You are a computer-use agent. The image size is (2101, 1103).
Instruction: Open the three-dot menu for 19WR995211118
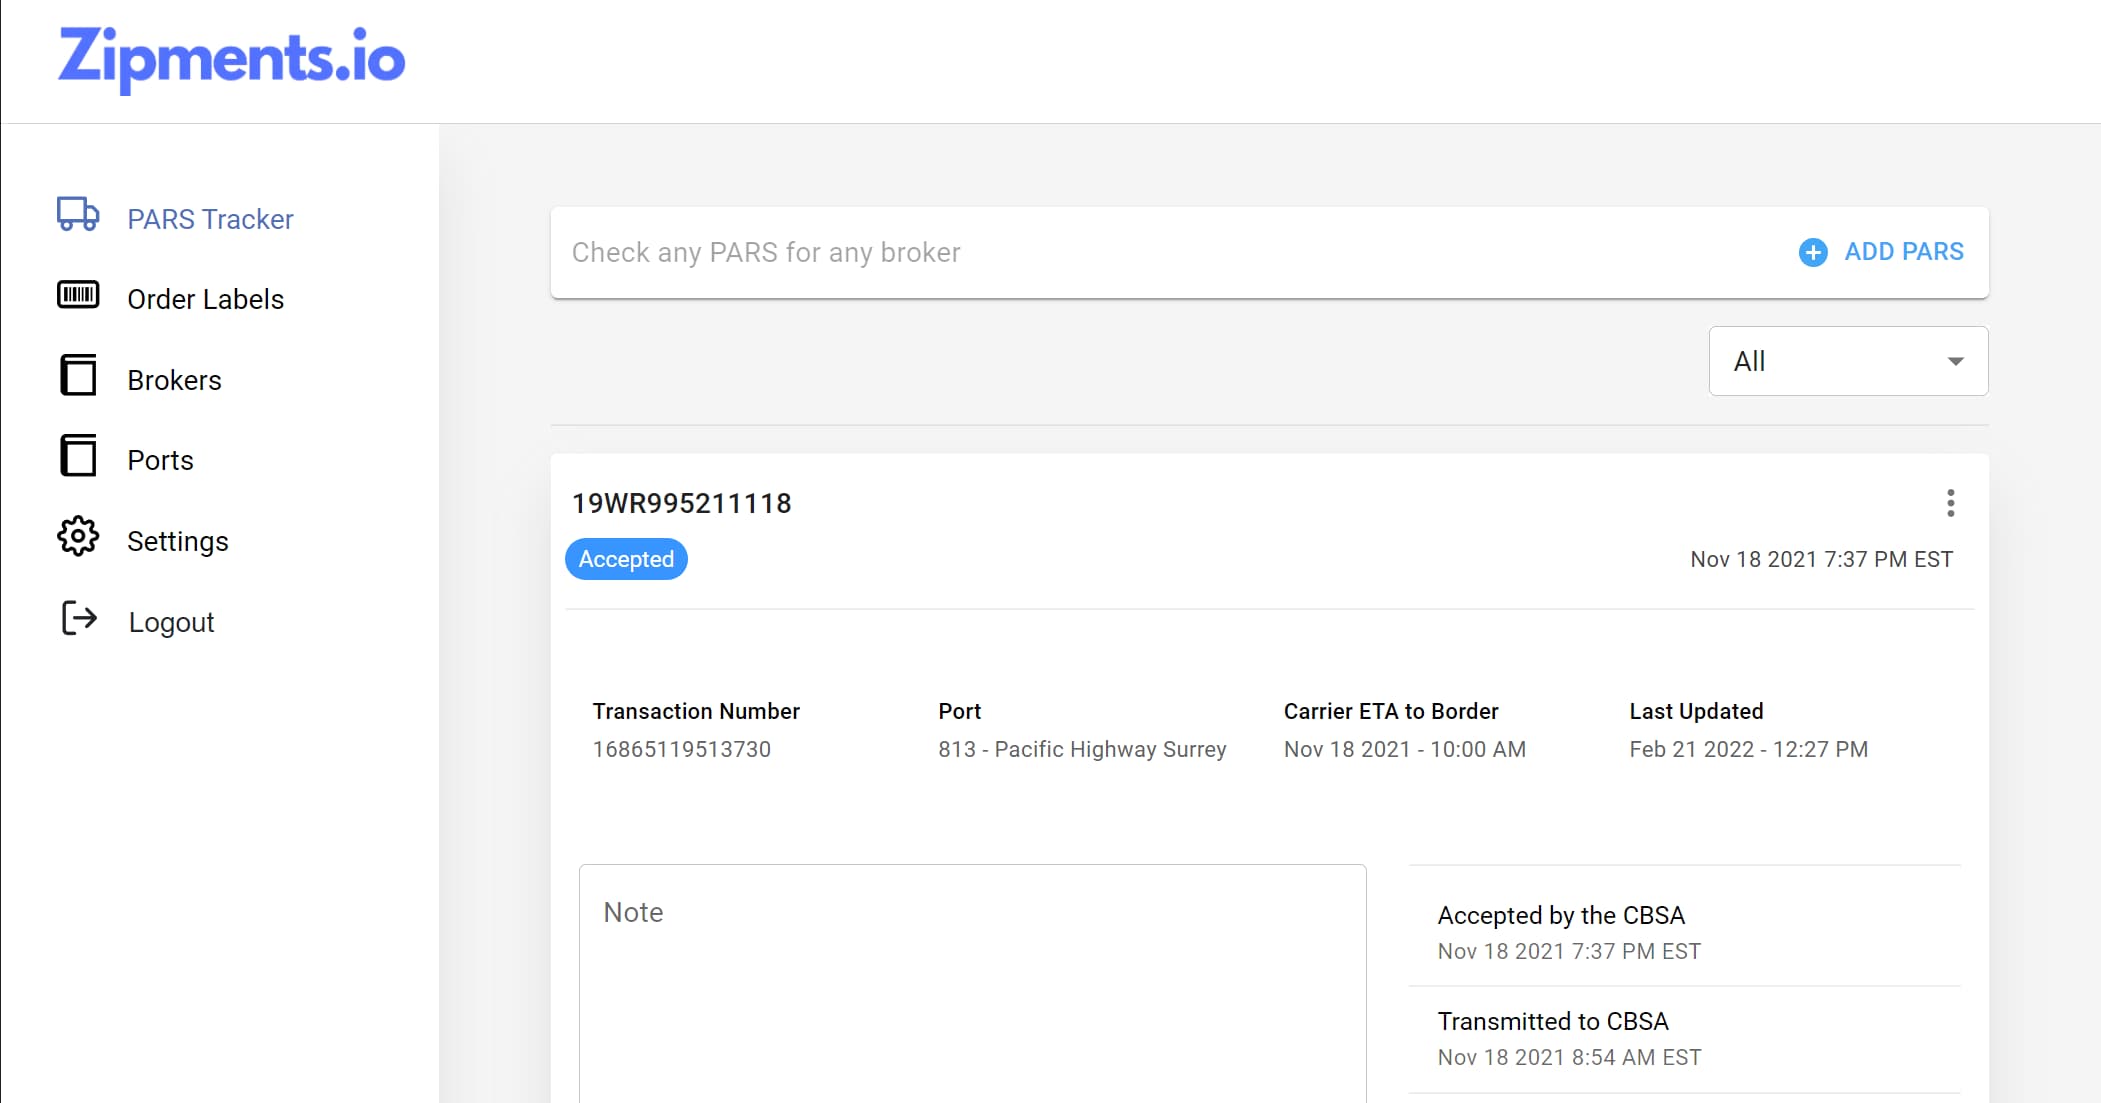click(1950, 503)
